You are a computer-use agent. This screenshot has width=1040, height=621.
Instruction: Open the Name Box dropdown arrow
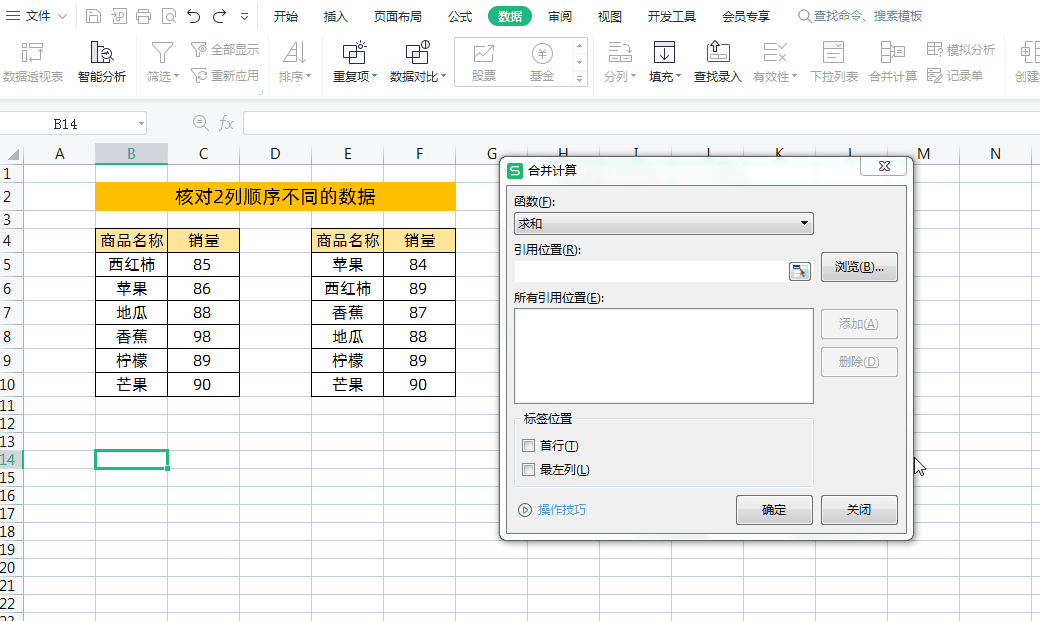(141, 123)
